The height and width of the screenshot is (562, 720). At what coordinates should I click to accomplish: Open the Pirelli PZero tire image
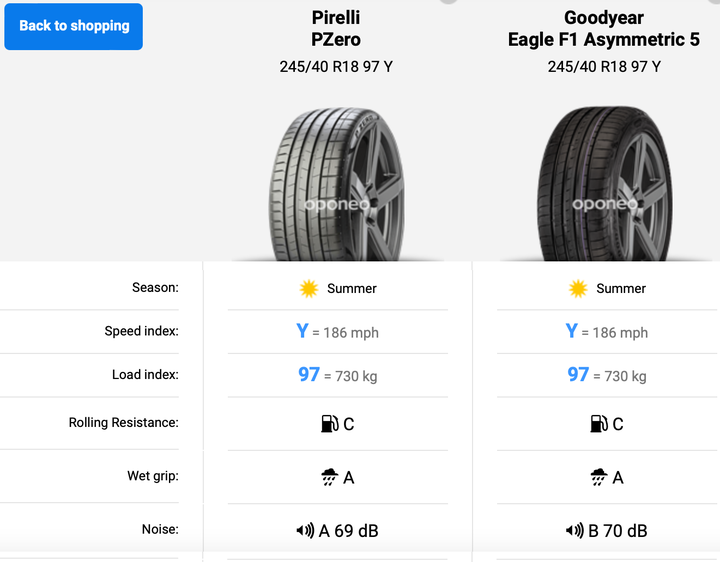(x=337, y=184)
